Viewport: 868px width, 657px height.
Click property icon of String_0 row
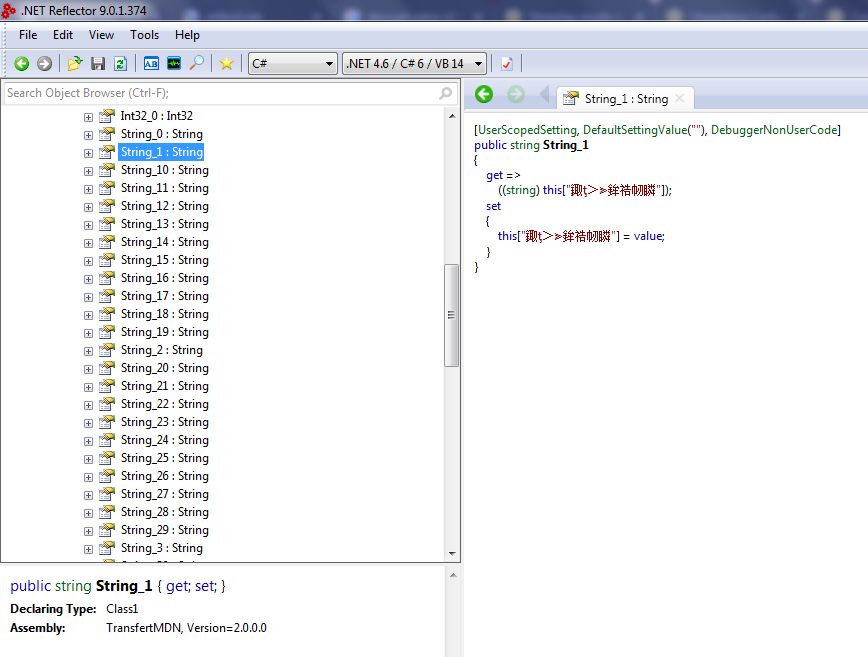click(107, 134)
